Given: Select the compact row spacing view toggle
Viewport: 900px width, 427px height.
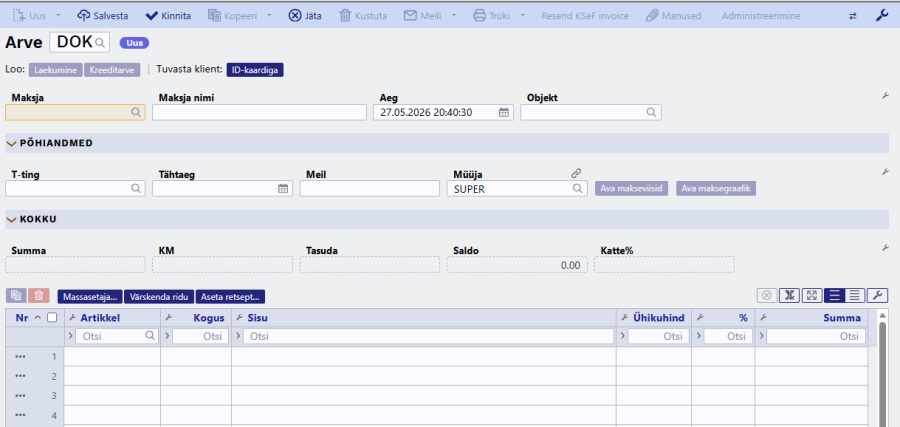Looking at the screenshot, I should (855, 296).
